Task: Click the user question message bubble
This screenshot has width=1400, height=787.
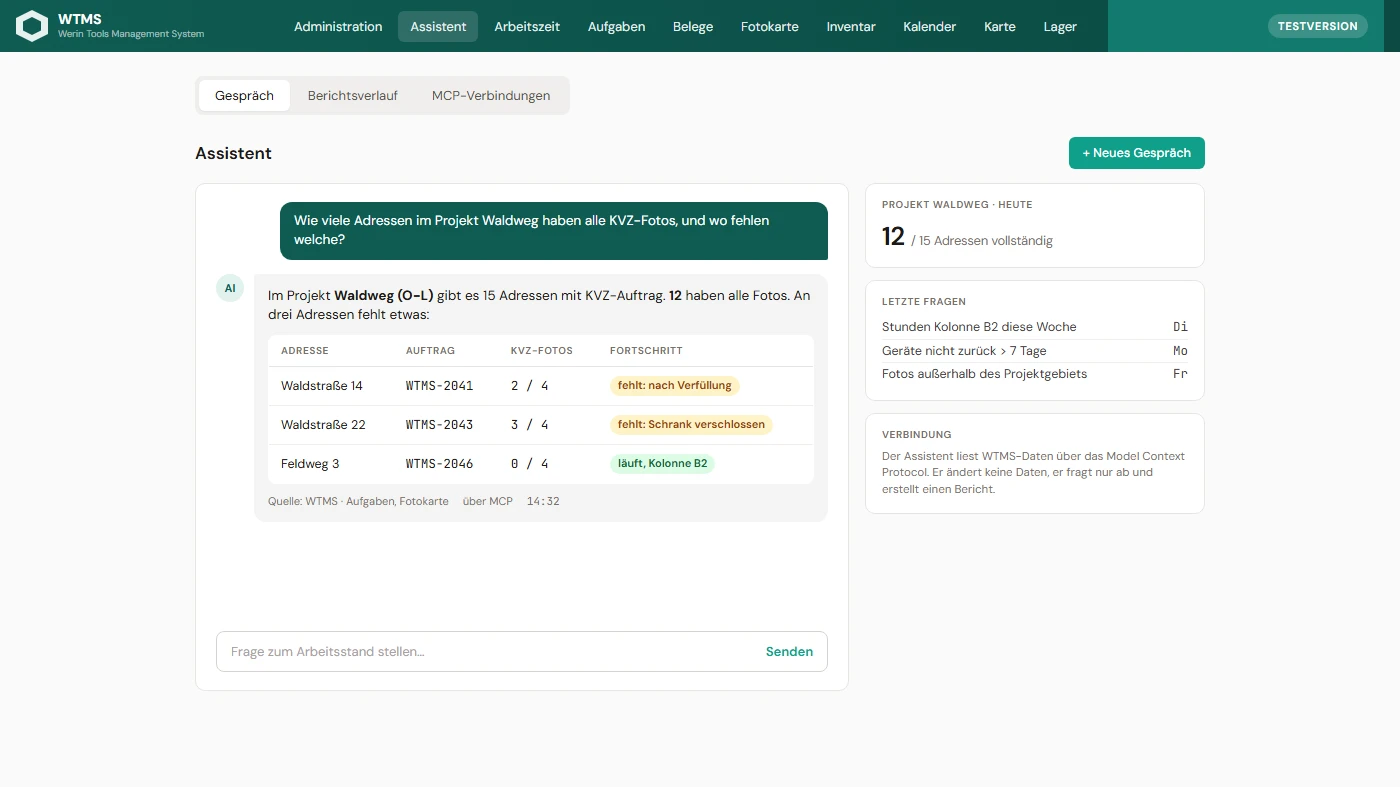Action: coord(554,231)
